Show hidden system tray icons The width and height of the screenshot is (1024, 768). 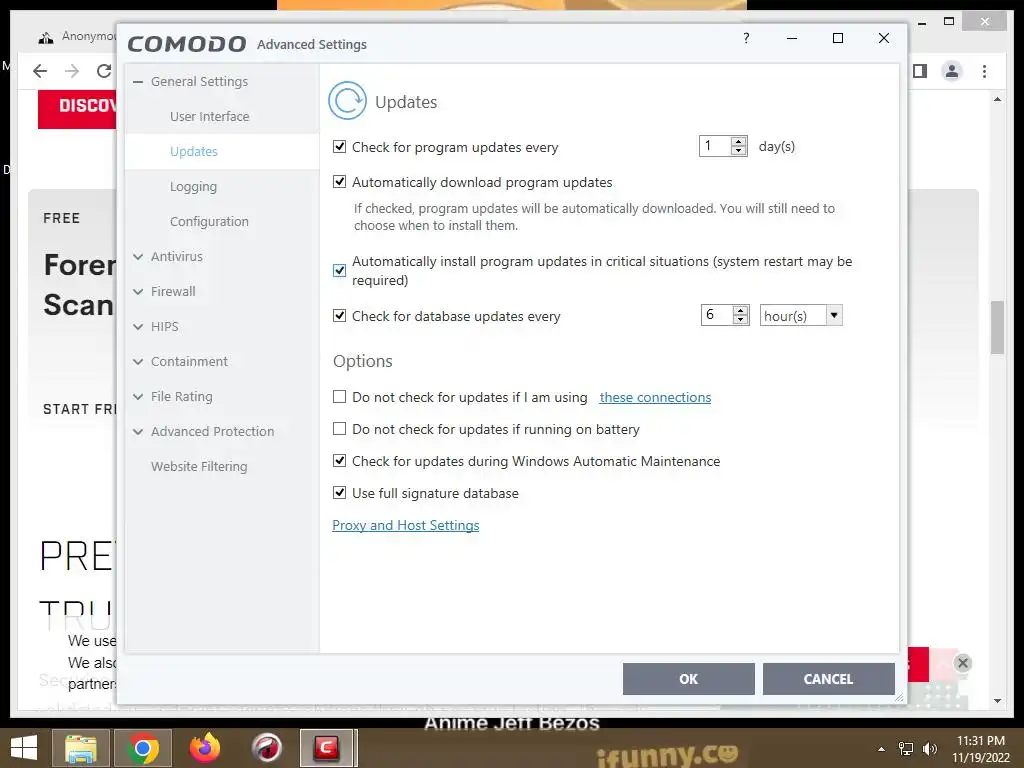tap(881, 749)
